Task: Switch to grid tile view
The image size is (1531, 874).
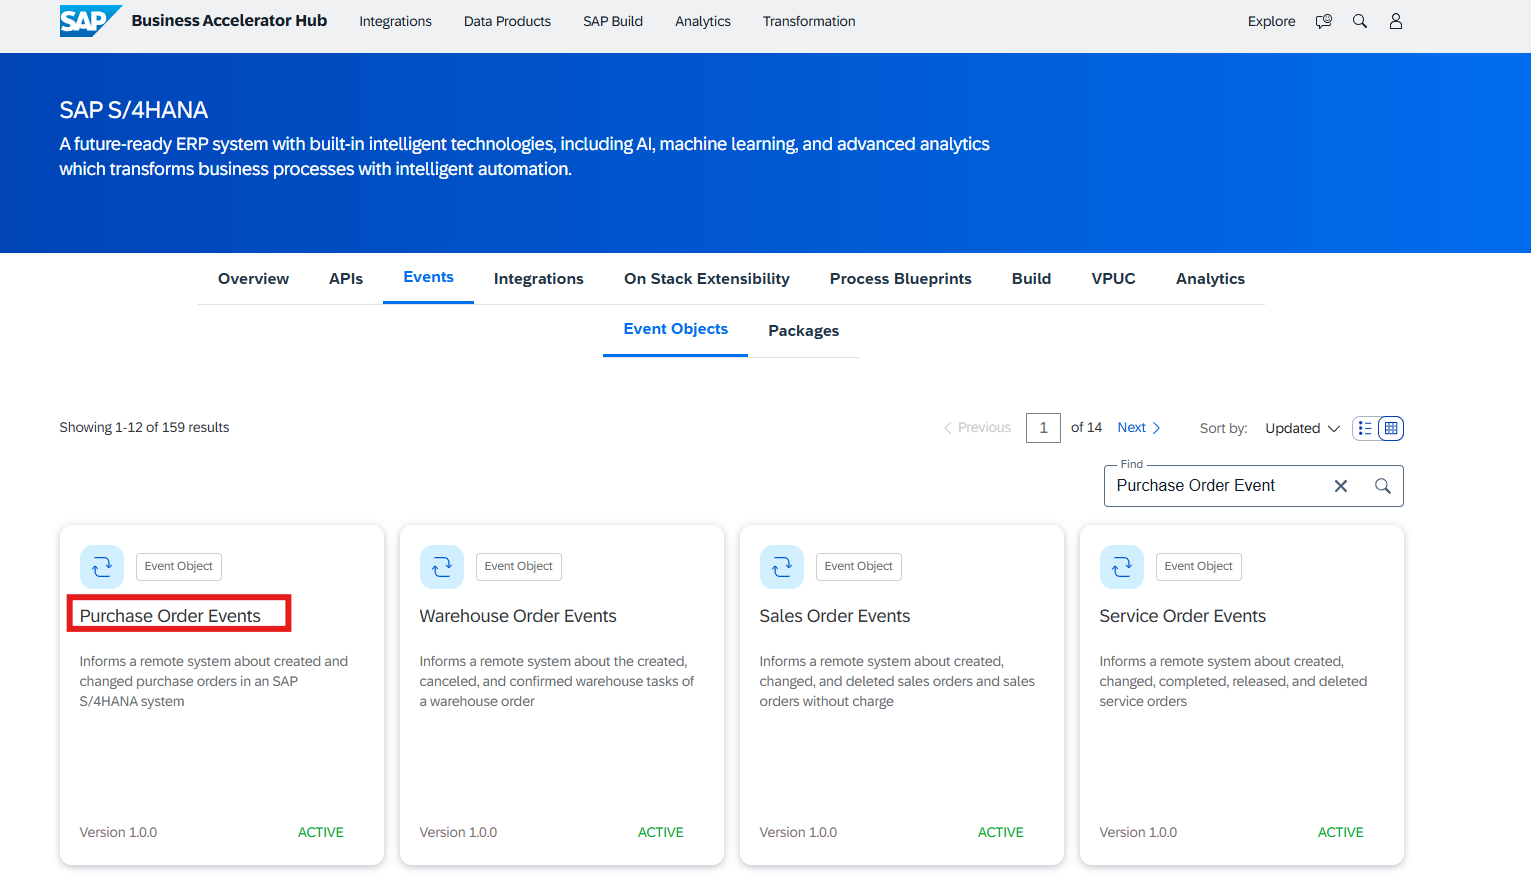Action: [1391, 428]
